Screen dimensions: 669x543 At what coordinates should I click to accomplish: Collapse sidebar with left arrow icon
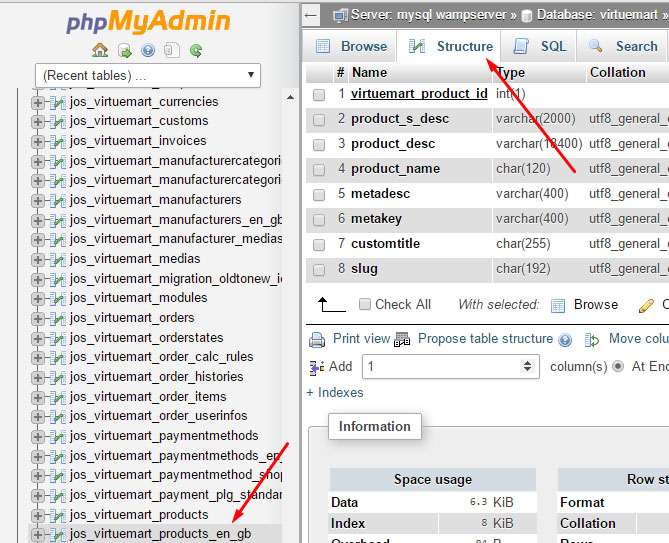pos(311,16)
